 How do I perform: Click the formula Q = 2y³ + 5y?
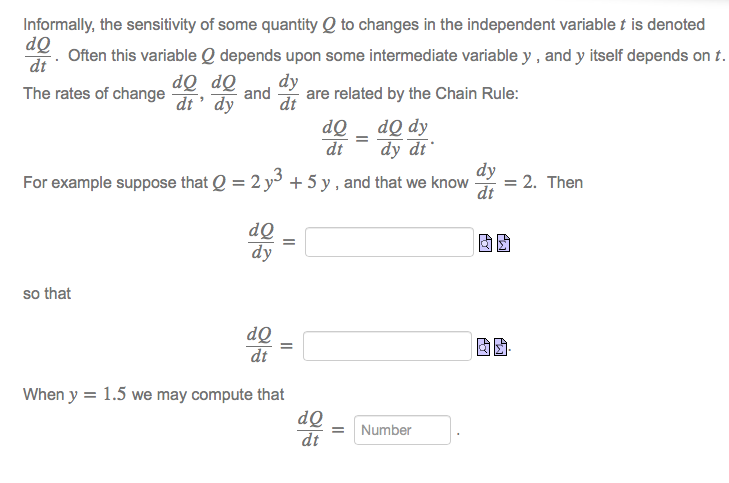point(271,180)
